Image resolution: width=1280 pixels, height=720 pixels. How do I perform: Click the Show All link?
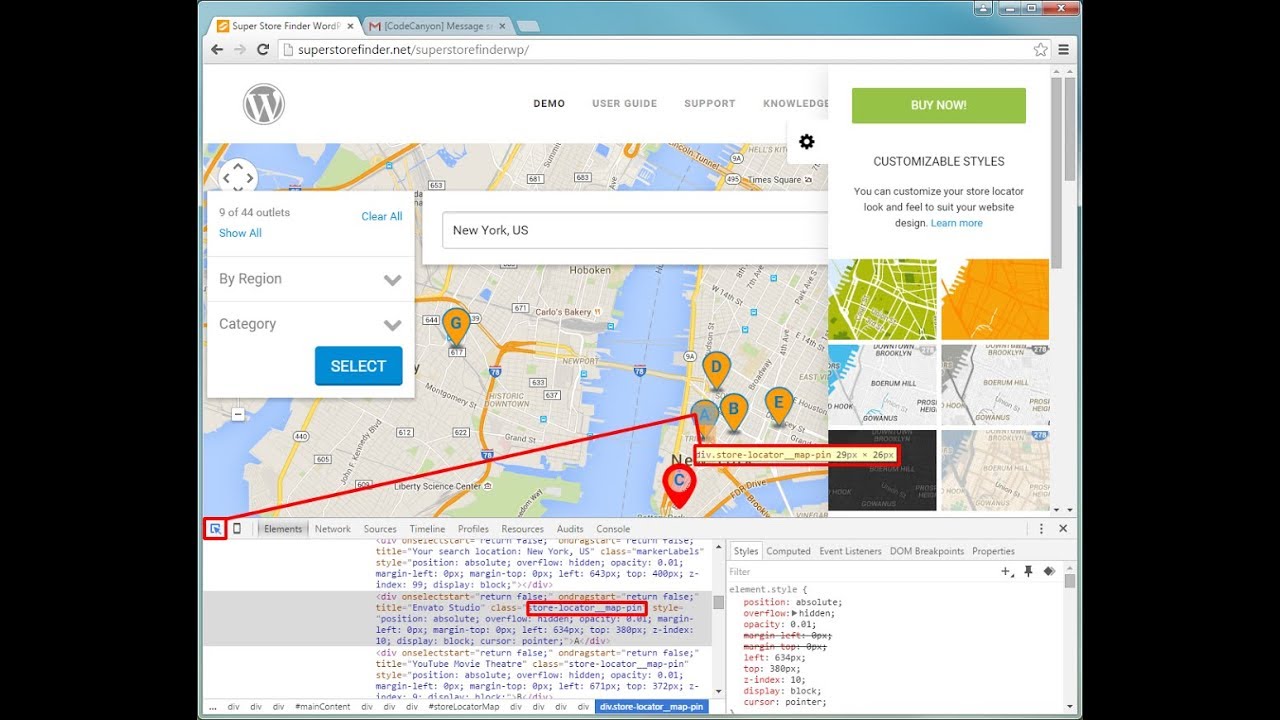(x=240, y=233)
